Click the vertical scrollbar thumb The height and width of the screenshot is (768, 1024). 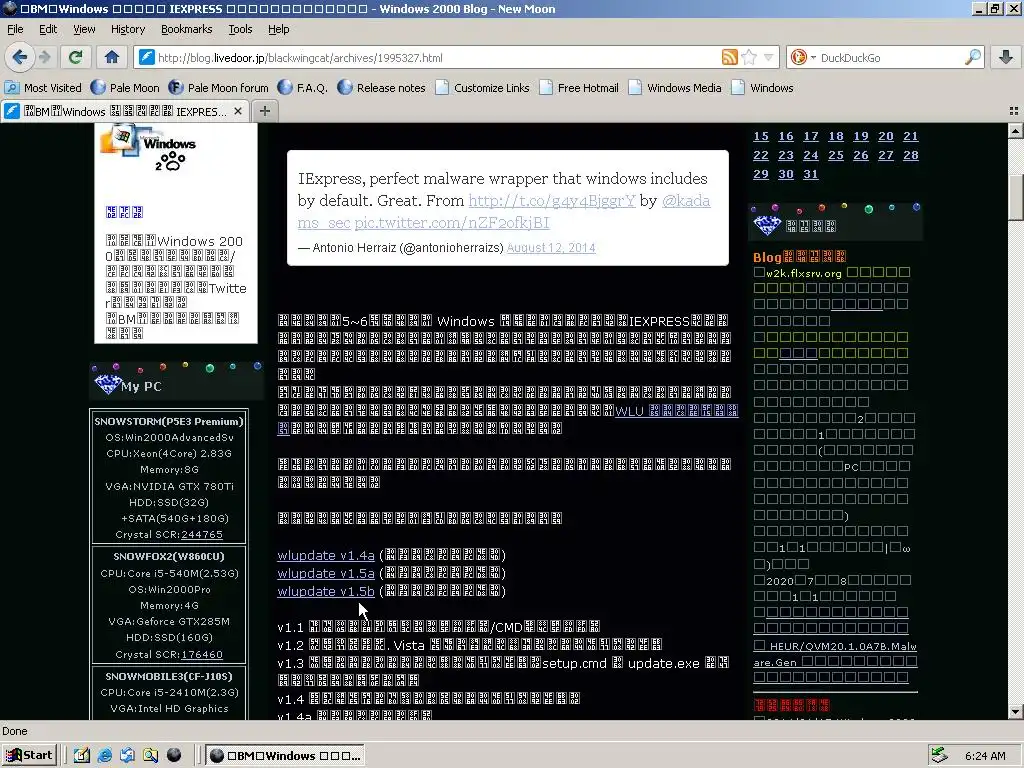[x=1016, y=198]
